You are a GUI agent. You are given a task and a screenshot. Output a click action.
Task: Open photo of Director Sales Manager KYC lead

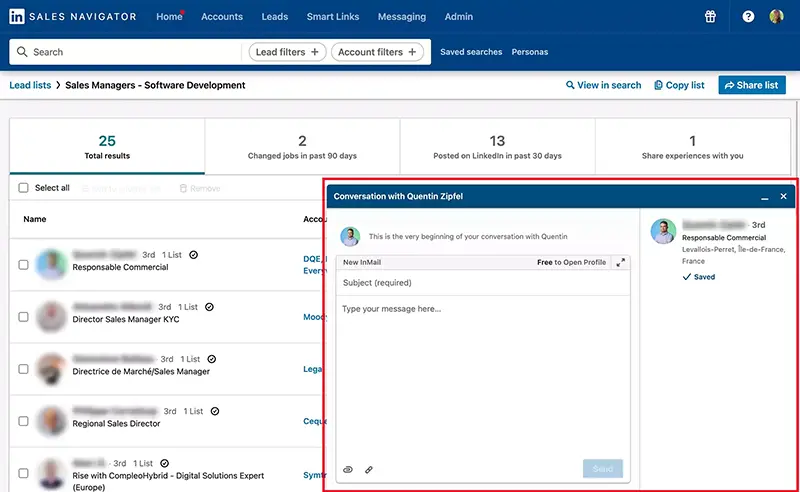coord(51,316)
